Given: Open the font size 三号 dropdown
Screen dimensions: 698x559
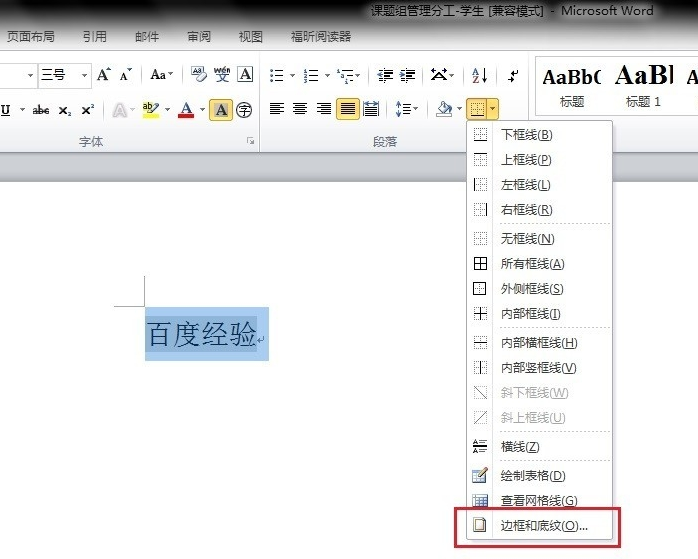Looking at the screenshot, I should pyautogui.click(x=85, y=75).
